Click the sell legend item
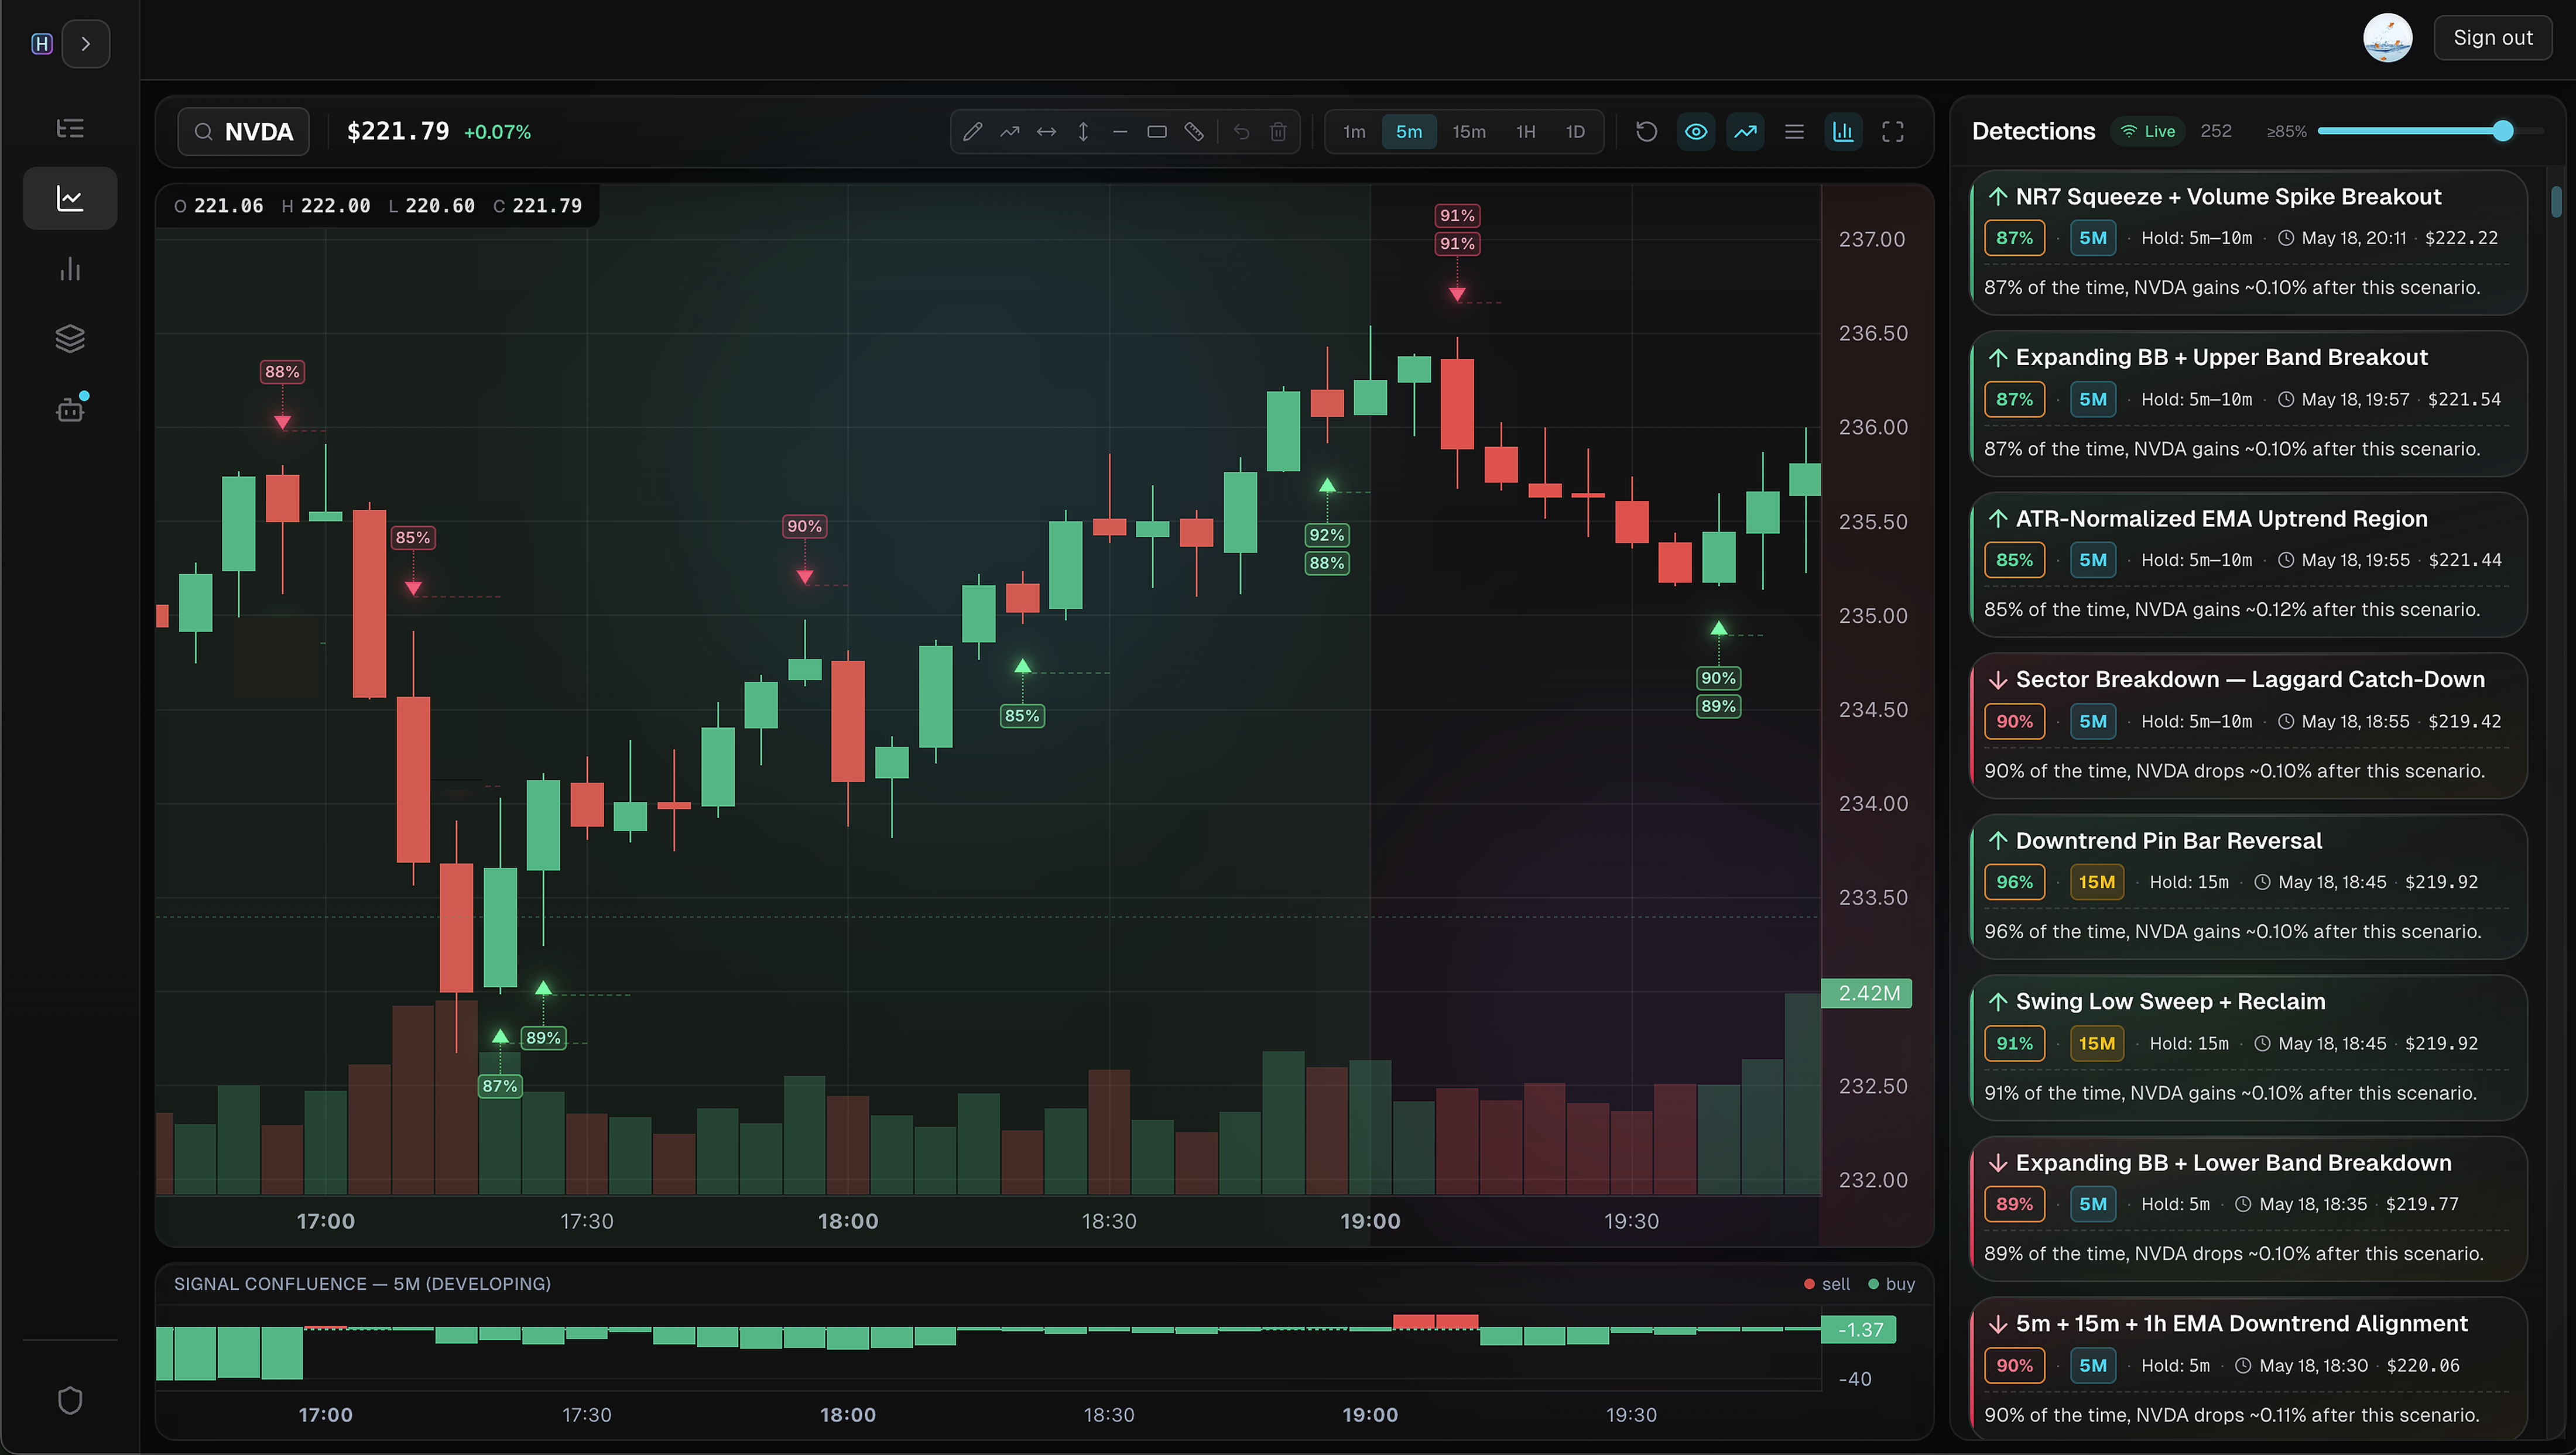The width and height of the screenshot is (2576, 1455). pyautogui.click(x=1826, y=1284)
